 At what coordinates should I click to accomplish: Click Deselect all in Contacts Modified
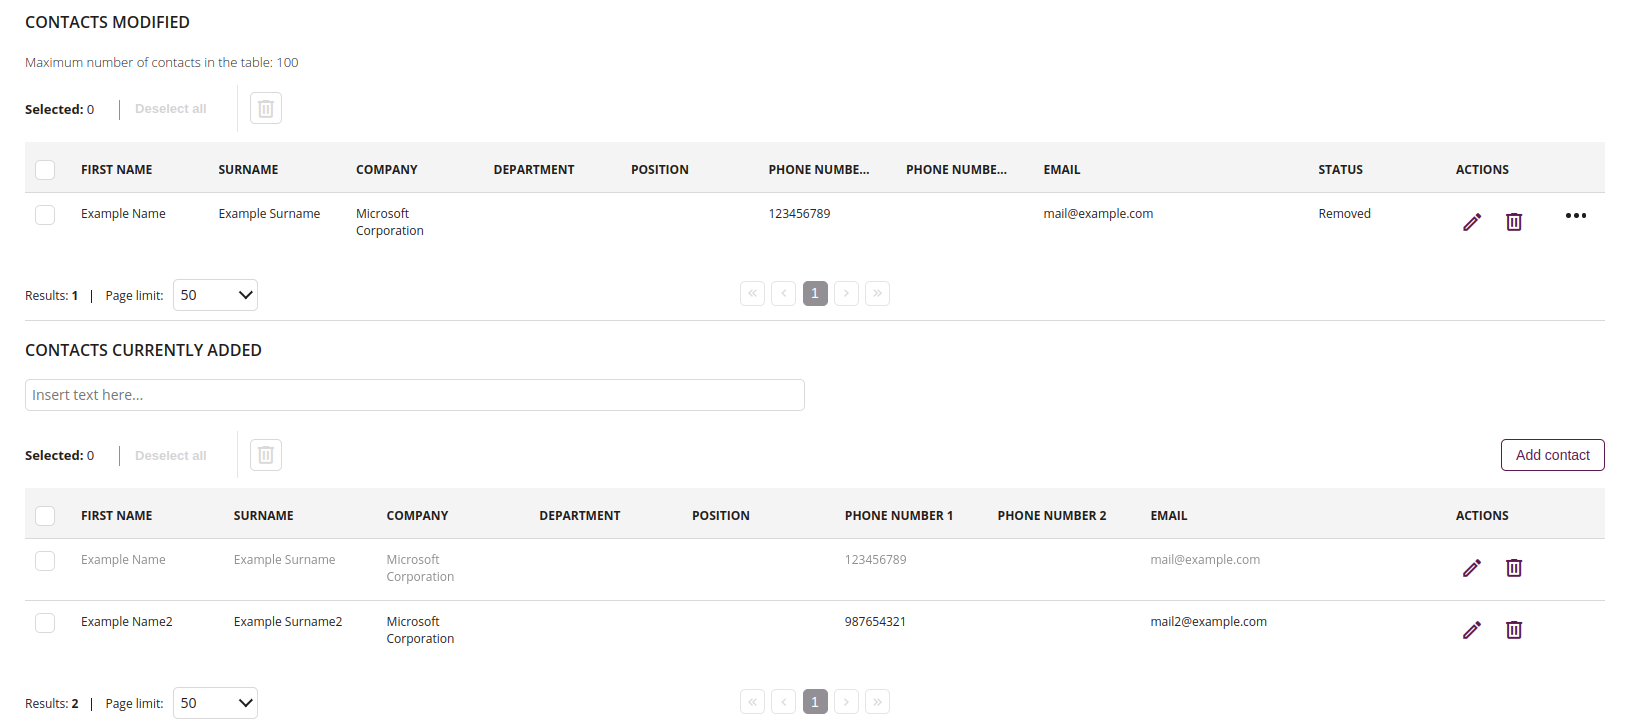coord(171,109)
